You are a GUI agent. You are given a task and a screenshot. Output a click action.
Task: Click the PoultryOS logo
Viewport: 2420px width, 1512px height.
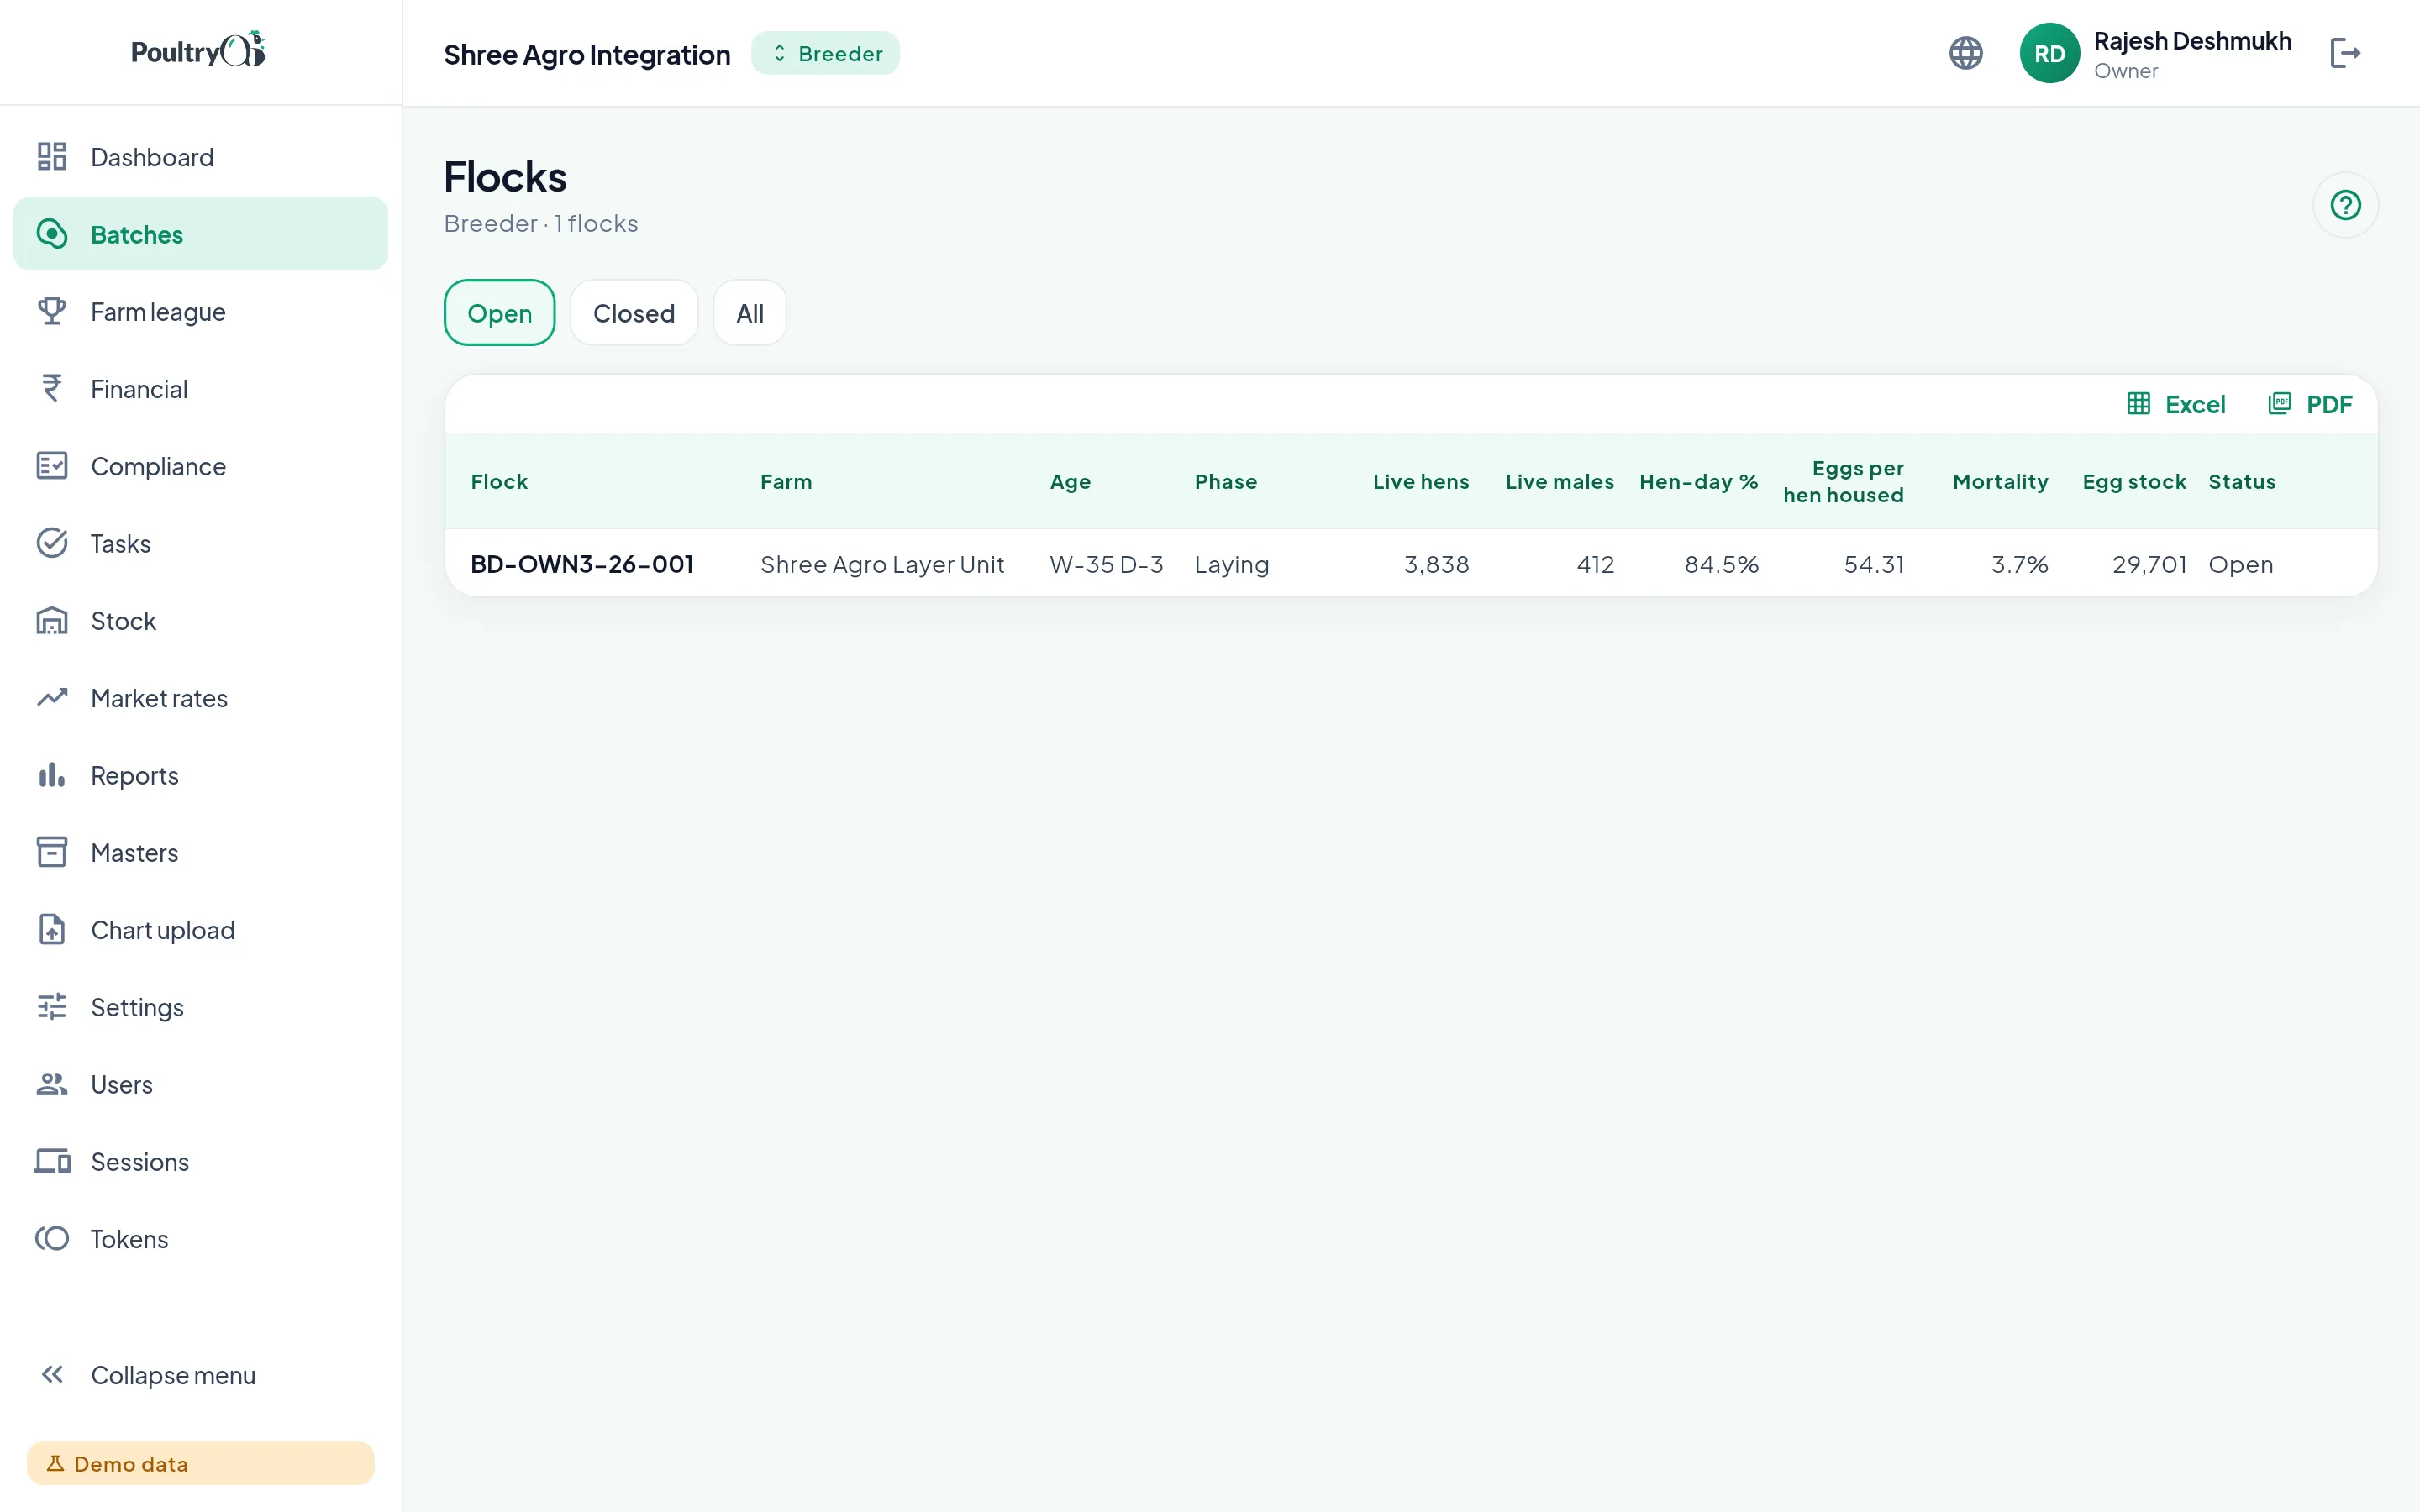click(198, 50)
